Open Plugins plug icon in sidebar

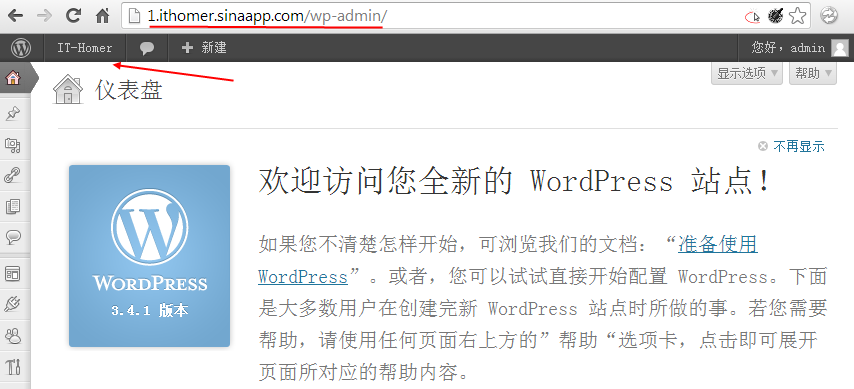click(x=13, y=305)
